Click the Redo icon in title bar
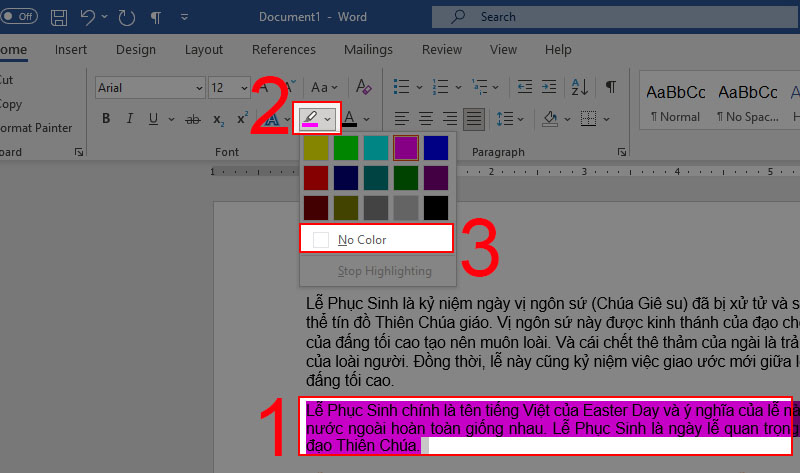The height and width of the screenshot is (473, 800). click(125, 17)
